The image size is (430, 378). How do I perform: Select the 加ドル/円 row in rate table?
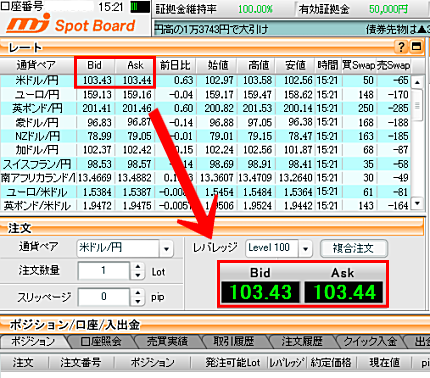(x=206, y=150)
